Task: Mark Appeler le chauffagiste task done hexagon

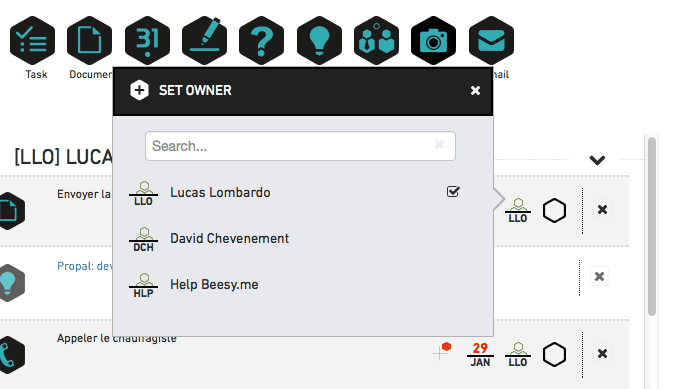Action: tap(555, 354)
